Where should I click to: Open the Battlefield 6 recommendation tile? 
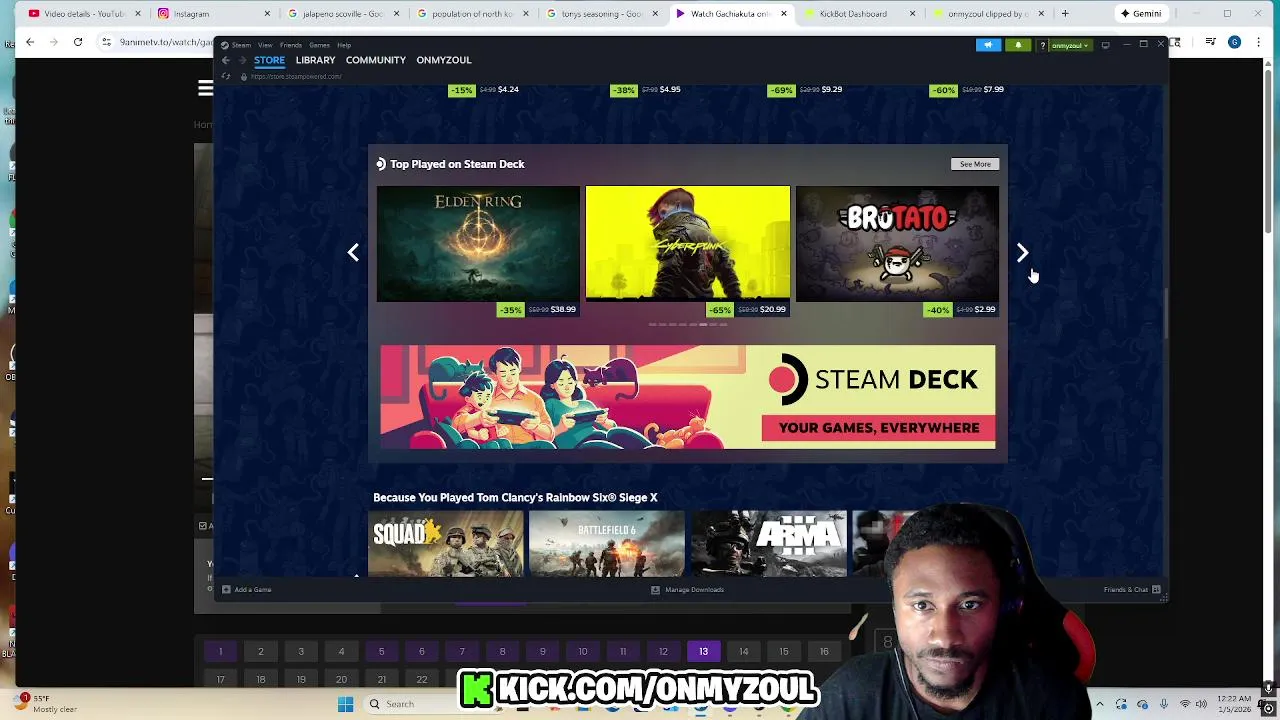(x=607, y=544)
